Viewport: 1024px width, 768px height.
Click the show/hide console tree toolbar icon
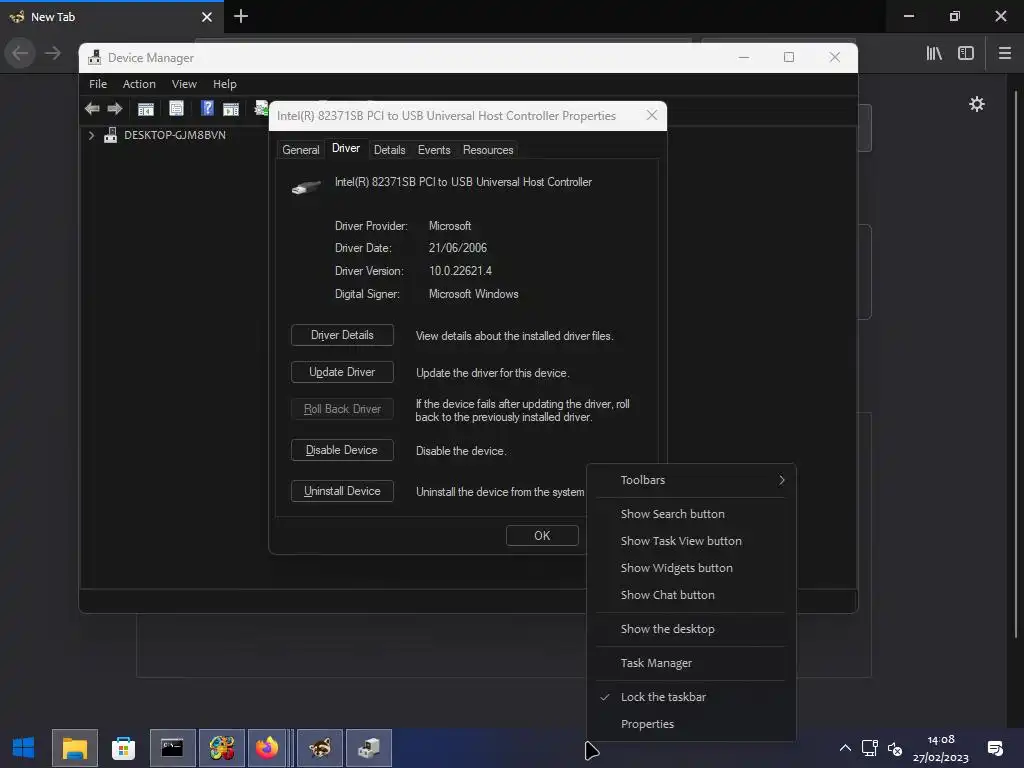click(146, 108)
